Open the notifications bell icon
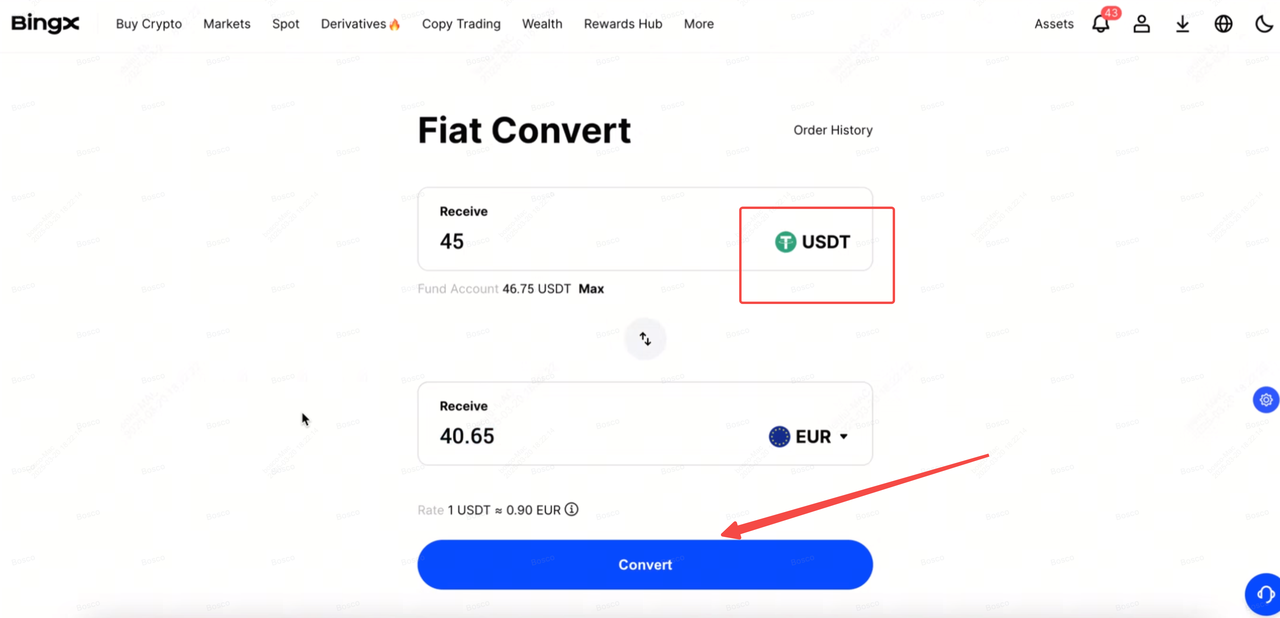The width and height of the screenshot is (1280, 618). (1101, 24)
